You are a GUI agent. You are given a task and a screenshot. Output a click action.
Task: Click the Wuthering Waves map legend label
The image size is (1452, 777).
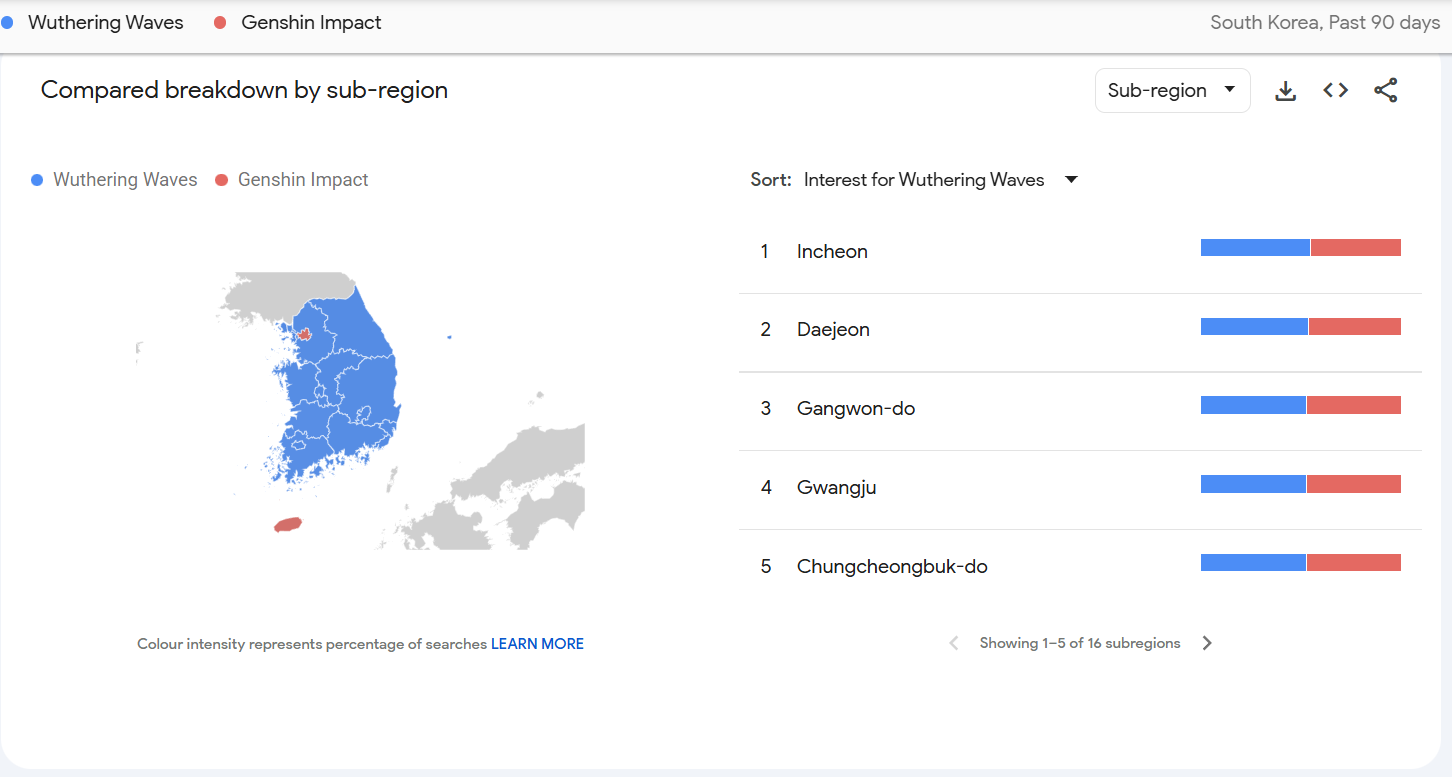click(125, 180)
